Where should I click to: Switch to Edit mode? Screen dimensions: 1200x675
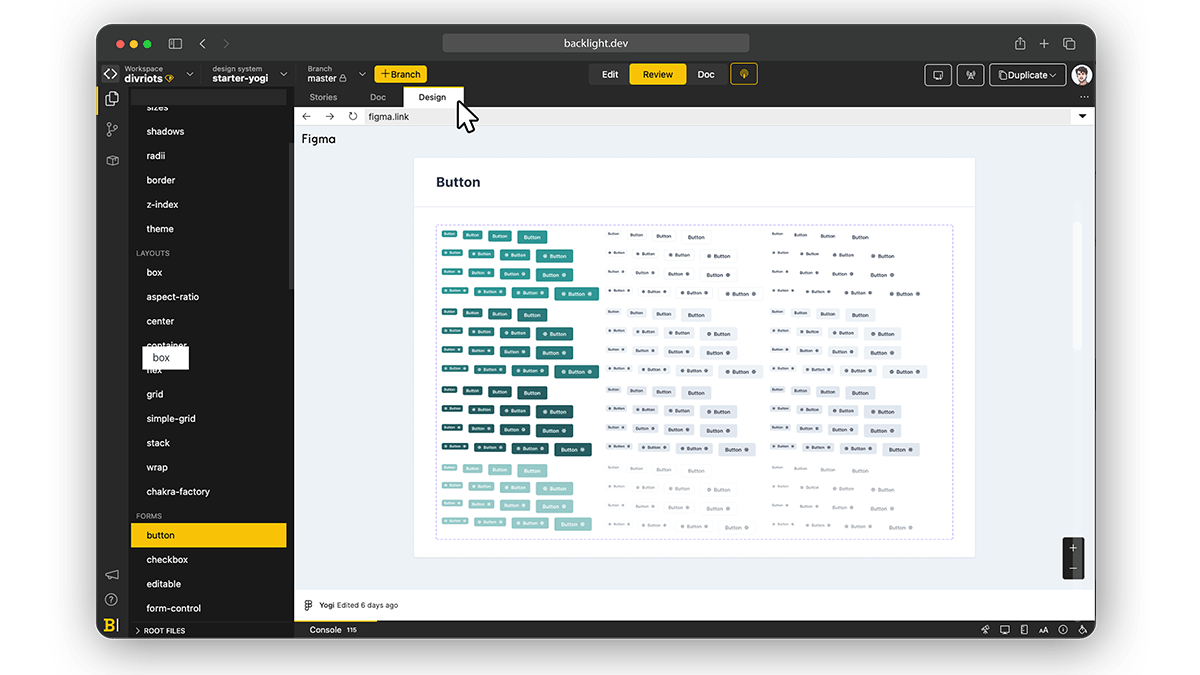[610, 75]
